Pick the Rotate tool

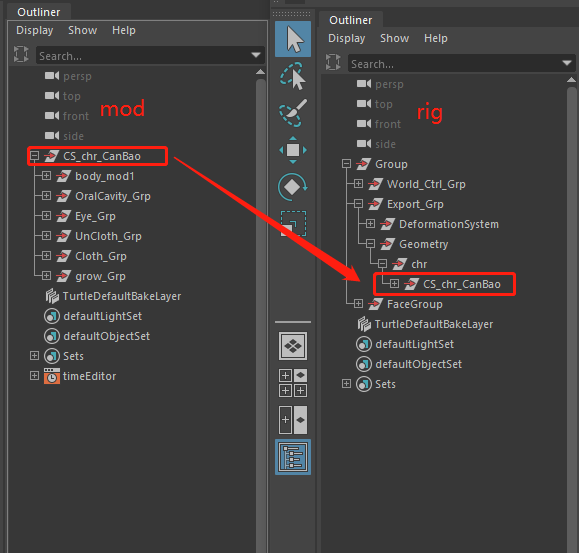coord(293,187)
